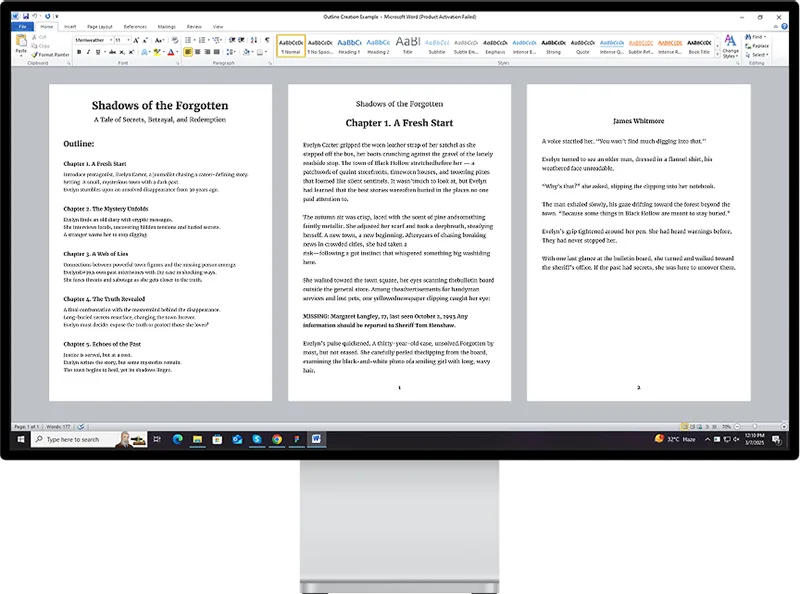This screenshot has width=800, height=594.
Task: Click the Grow Font icon
Action: [x=137, y=40]
